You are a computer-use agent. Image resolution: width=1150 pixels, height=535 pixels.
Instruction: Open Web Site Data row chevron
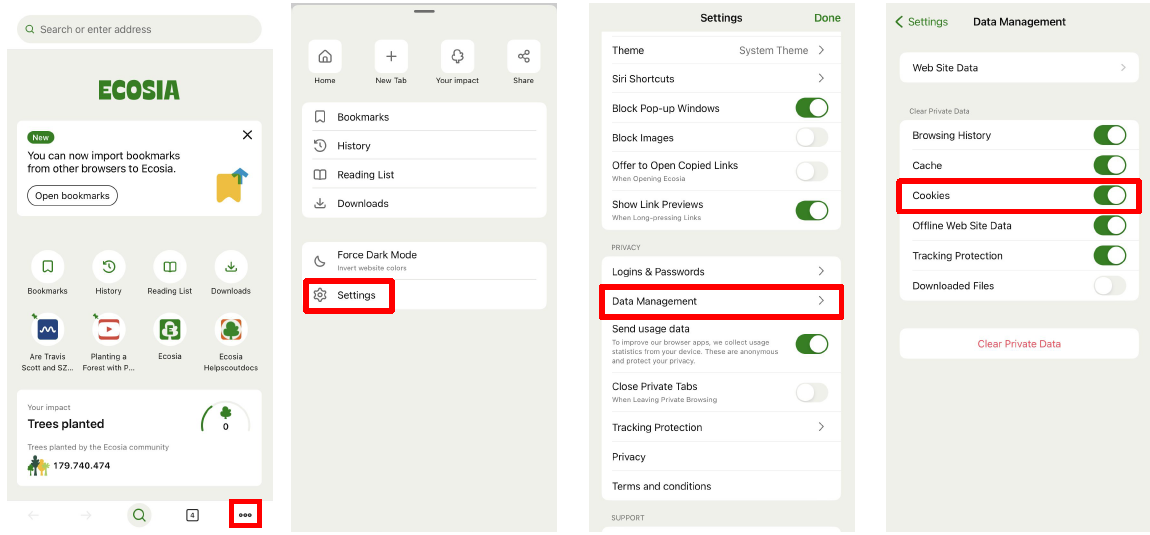click(x=1123, y=68)
